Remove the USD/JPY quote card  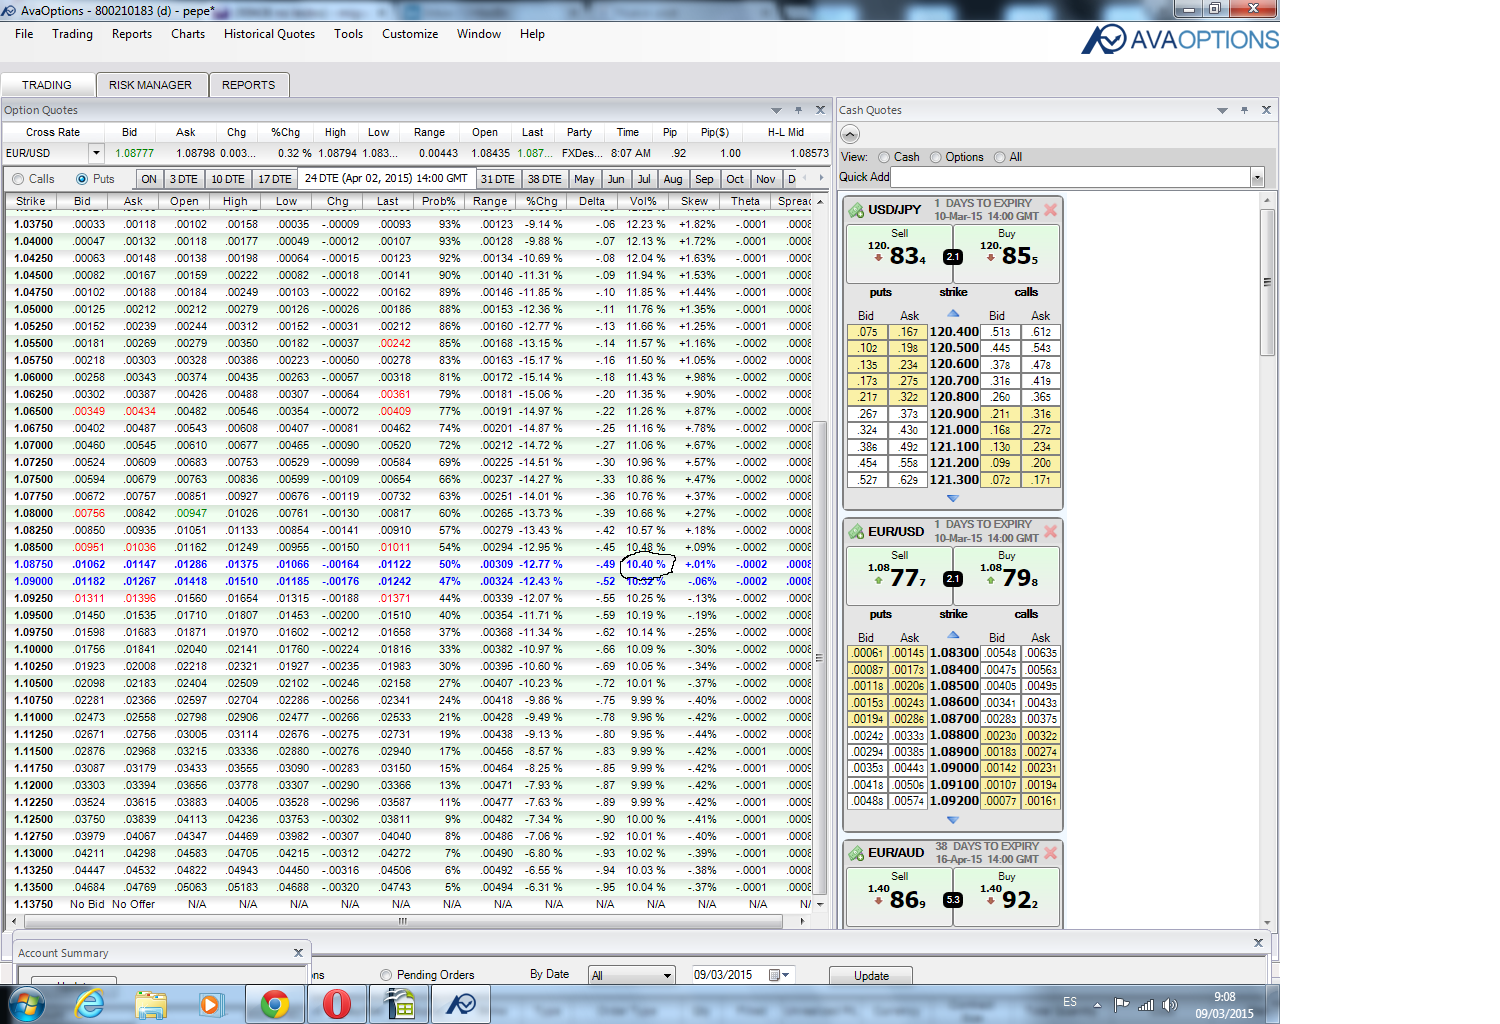[1050, 210]
